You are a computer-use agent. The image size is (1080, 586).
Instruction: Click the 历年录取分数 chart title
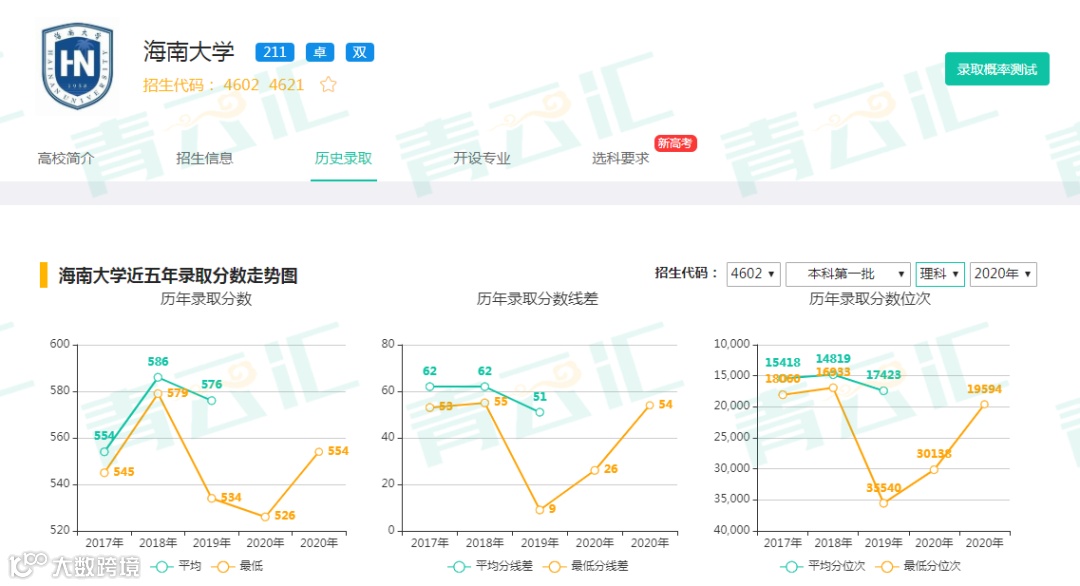tap(206, 299)
